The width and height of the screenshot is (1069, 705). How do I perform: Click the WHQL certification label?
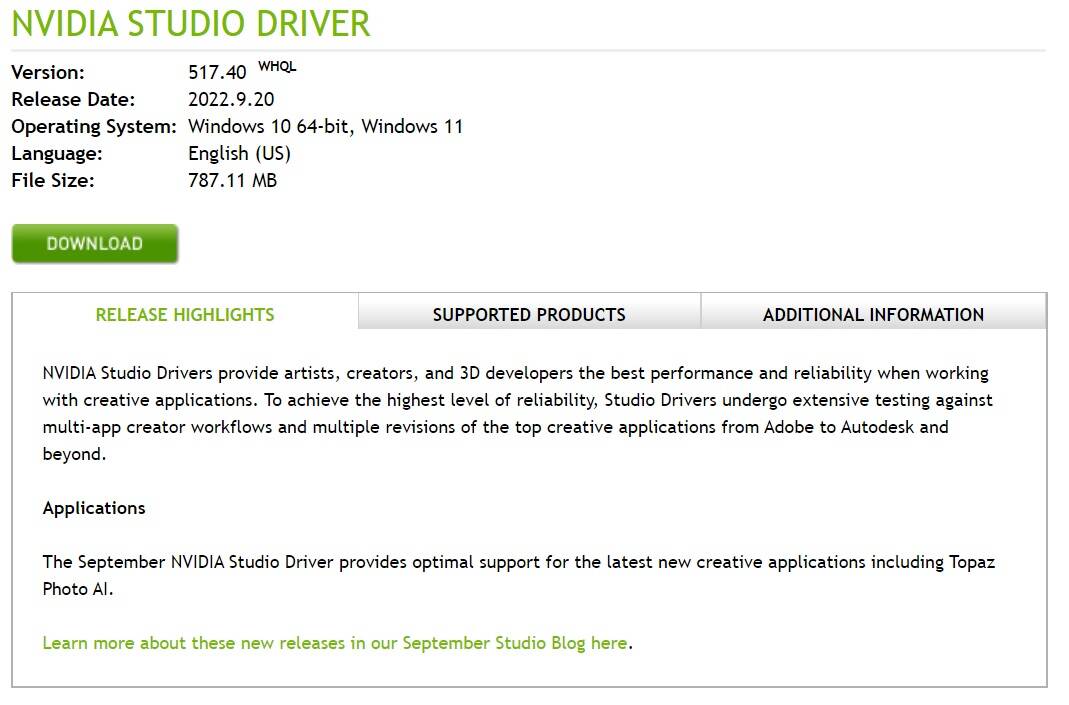[277, 66]
